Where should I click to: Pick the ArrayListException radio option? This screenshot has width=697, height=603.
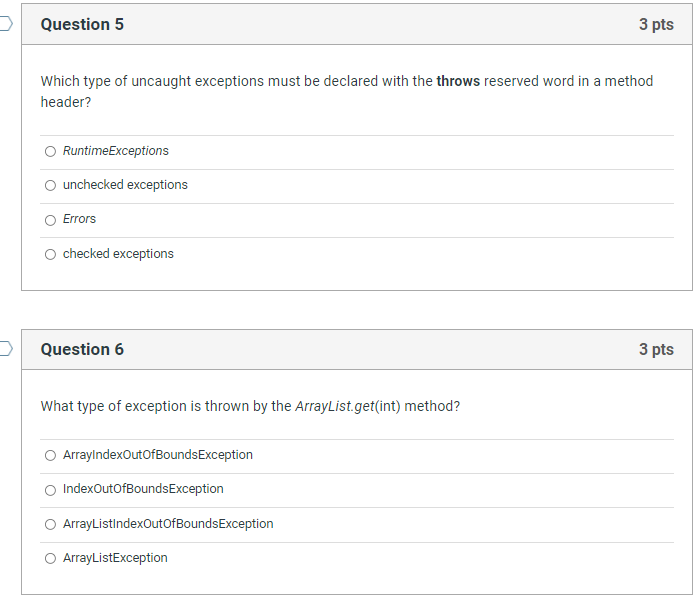(50, 559)
